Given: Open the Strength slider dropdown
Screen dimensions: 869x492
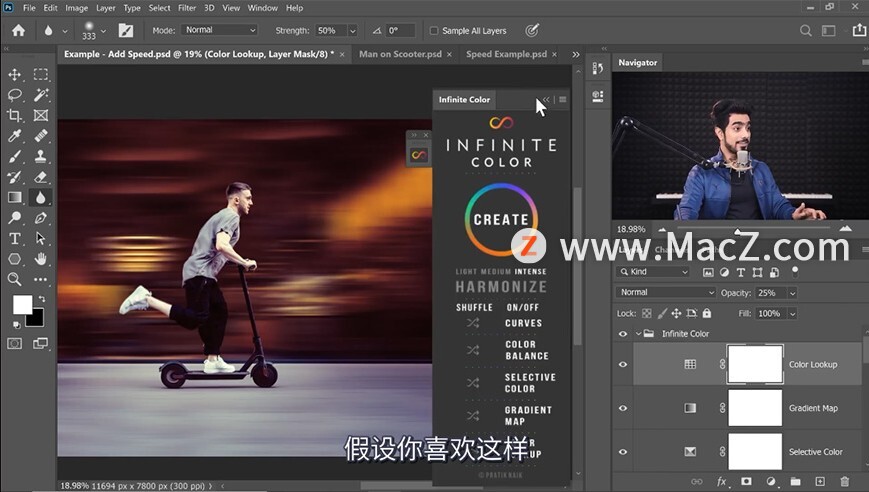Looking at the screenshot, I should click(x=352, y=30).
